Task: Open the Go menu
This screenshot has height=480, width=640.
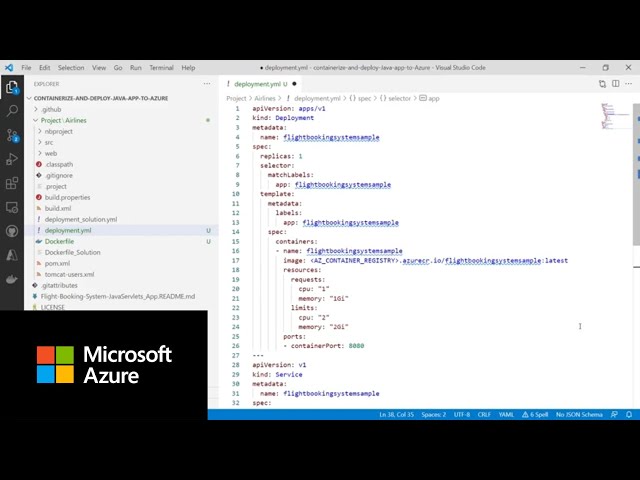Action: 118,68
